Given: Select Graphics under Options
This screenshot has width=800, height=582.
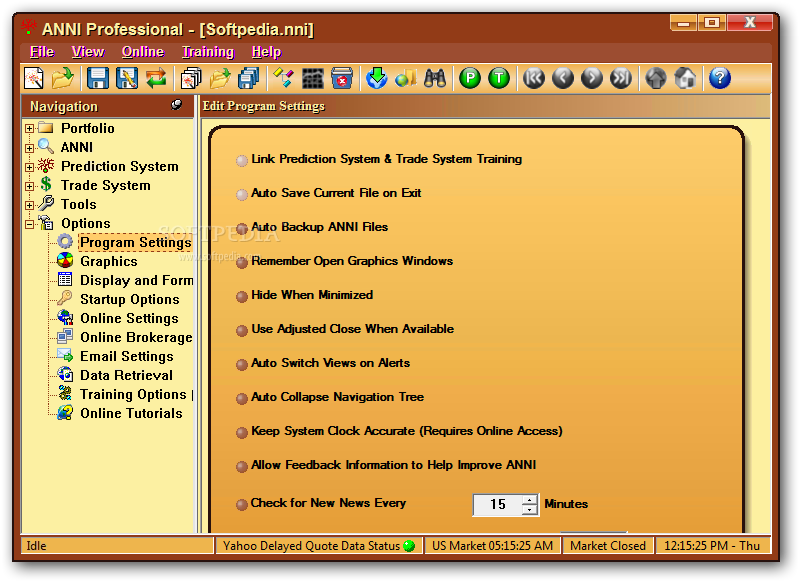Looking at the screenshot, I should [109, 261].
